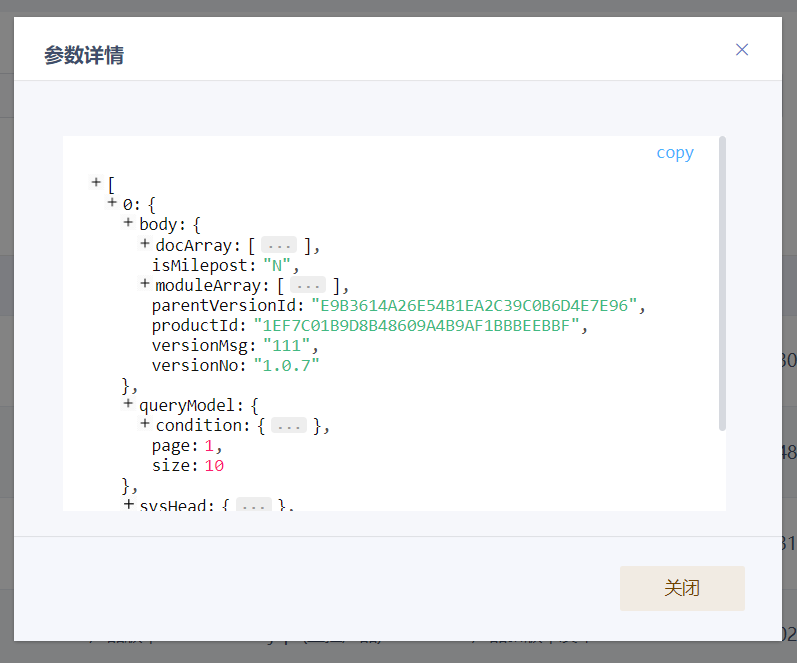The height and width of the screenshot is (663, 797).
Task: Expand the docArray node toggle
Action: (x=145, y=244)
